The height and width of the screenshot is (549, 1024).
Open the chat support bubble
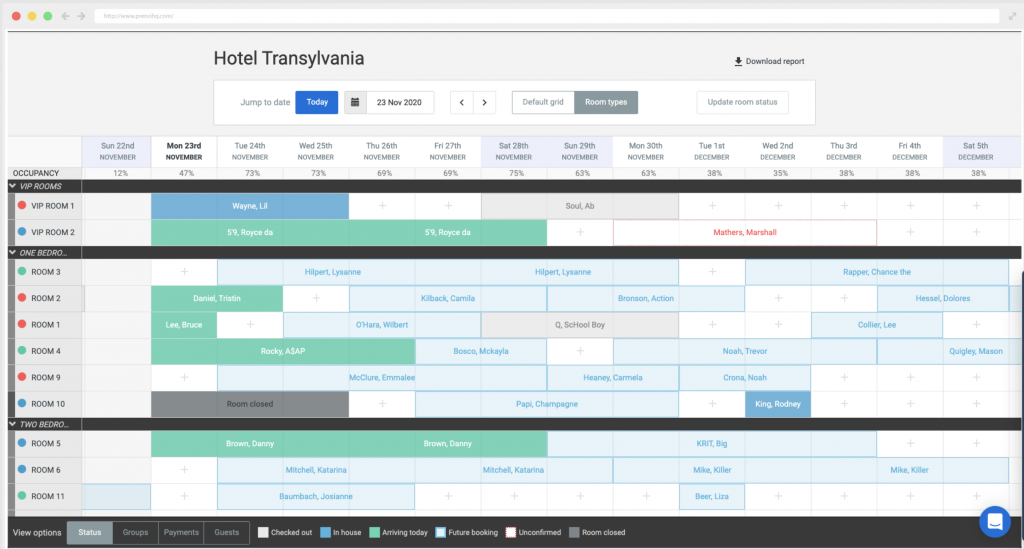coord(995,522)
